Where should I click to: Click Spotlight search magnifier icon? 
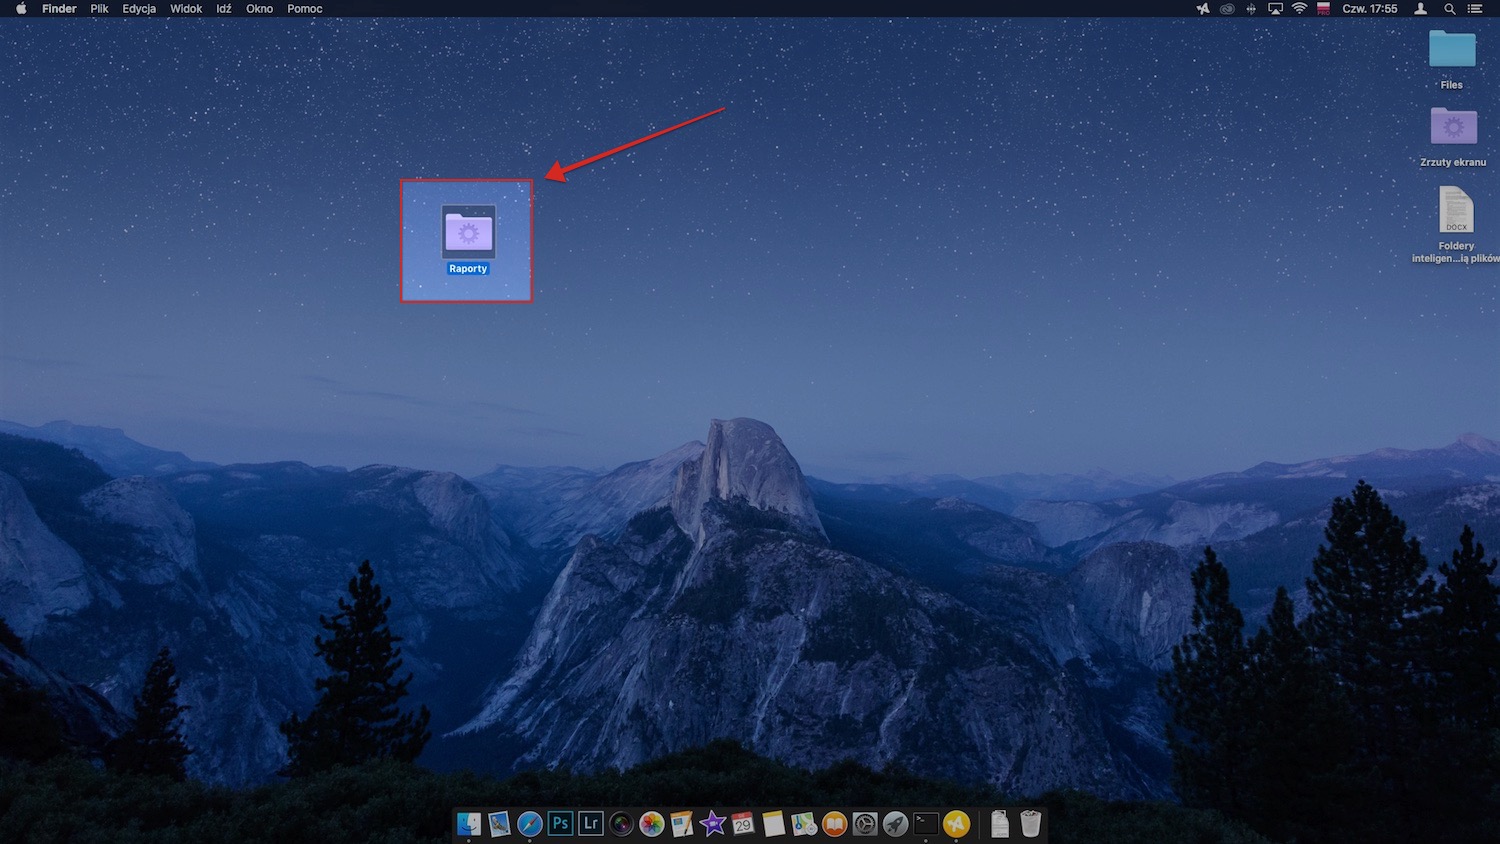pyautogui.click(x=1449, y=9)
